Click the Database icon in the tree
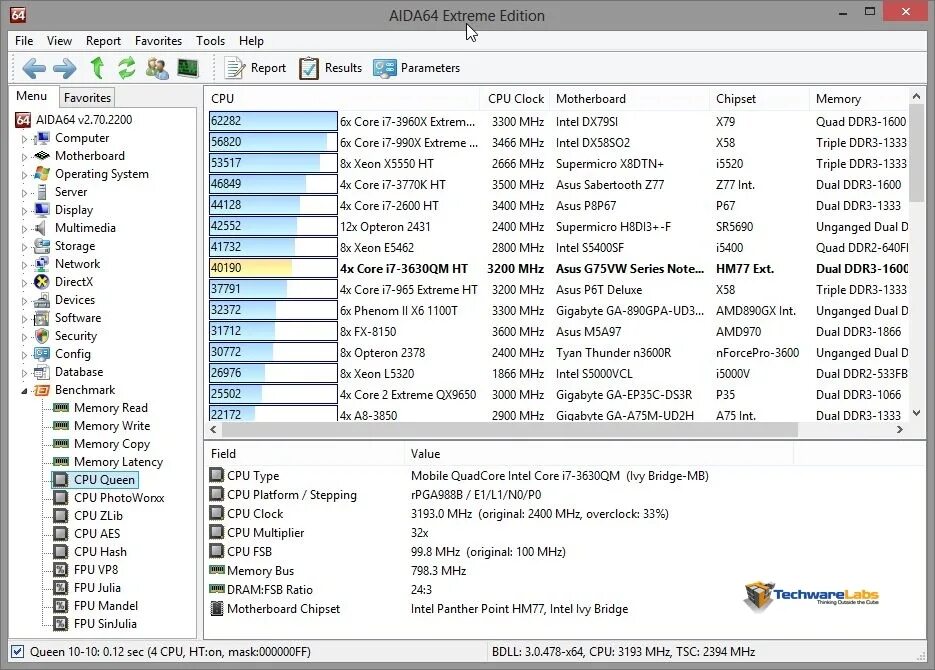 pyautogui.click(x=42, y=372)
